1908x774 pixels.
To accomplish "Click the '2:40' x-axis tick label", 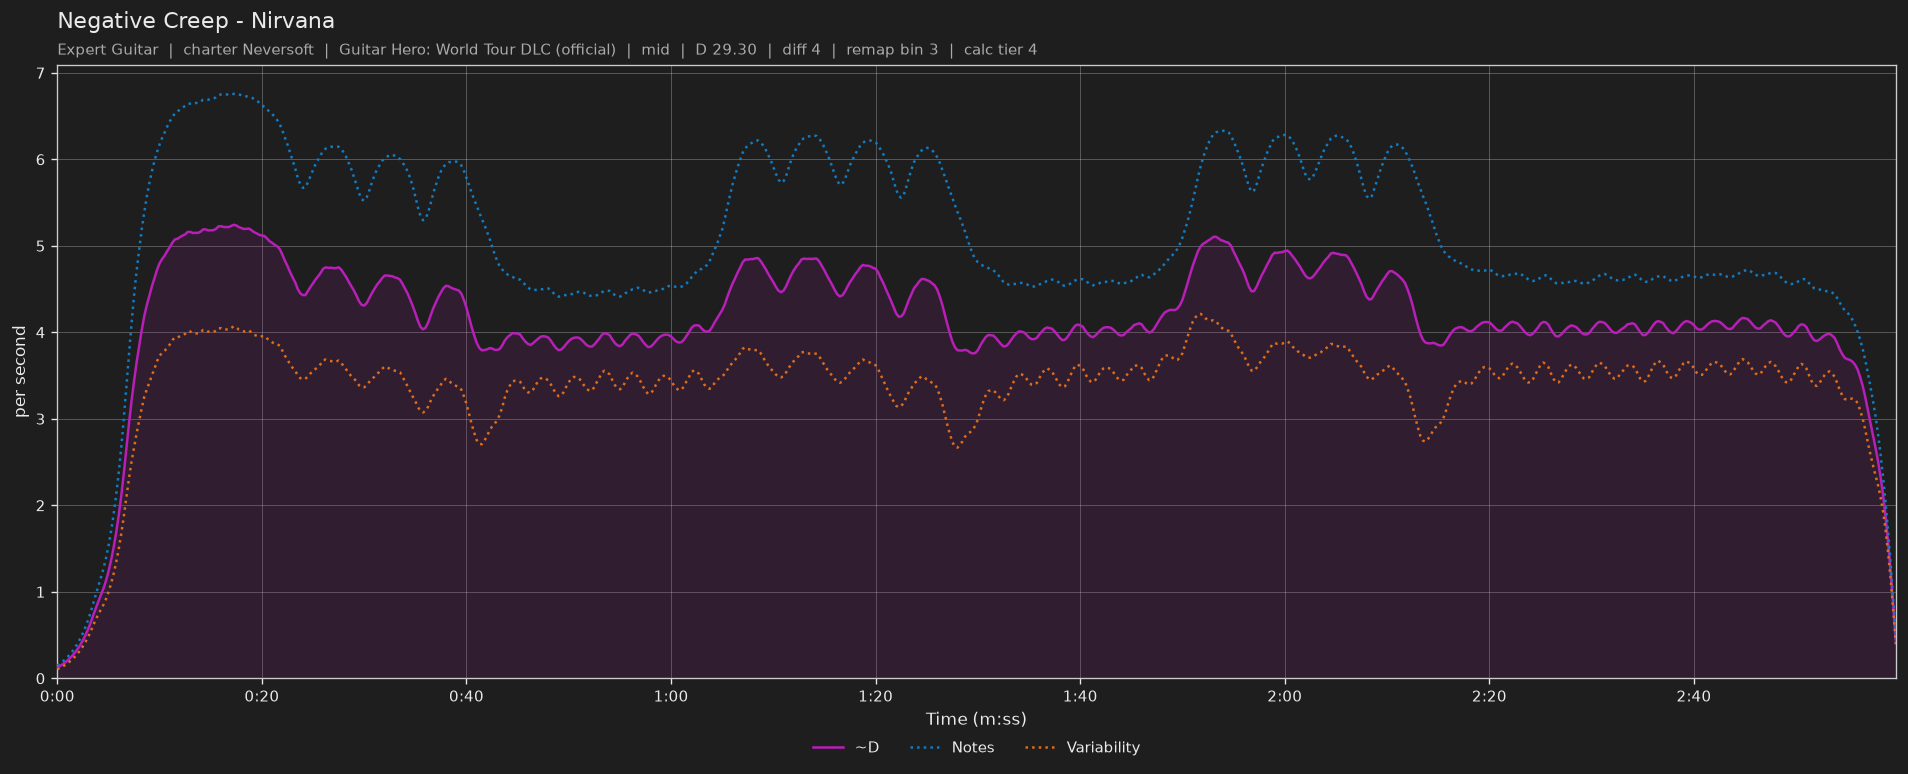I will click(x=1694, y=696).
